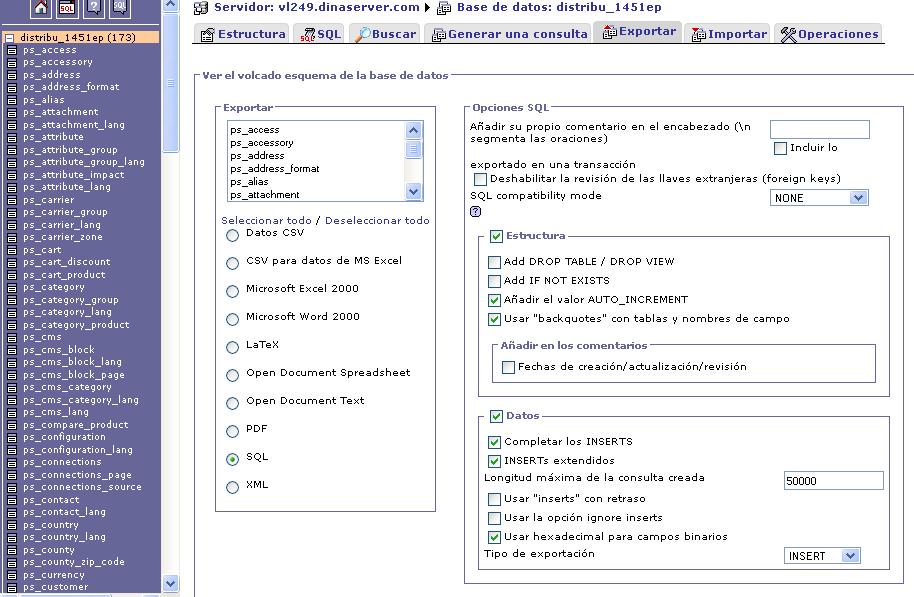Screen dimensions: 914x597
Task: Click the Longitud máxima field showing 50000
Action: pos(834,481)
